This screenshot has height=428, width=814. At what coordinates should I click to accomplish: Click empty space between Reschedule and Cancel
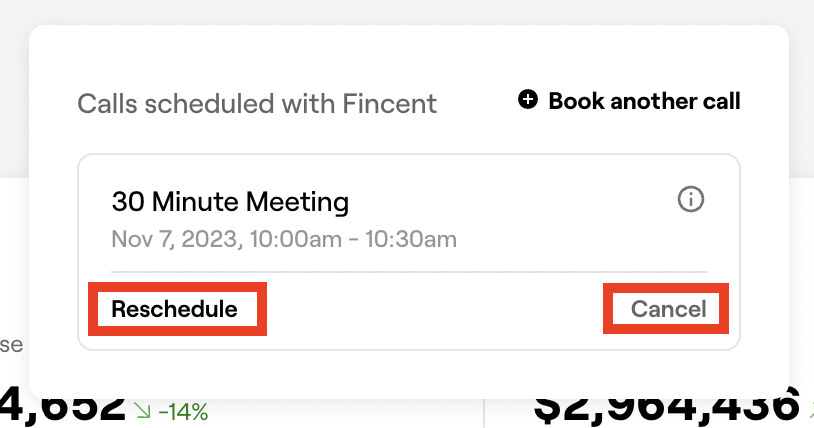[x=435, y=309]
